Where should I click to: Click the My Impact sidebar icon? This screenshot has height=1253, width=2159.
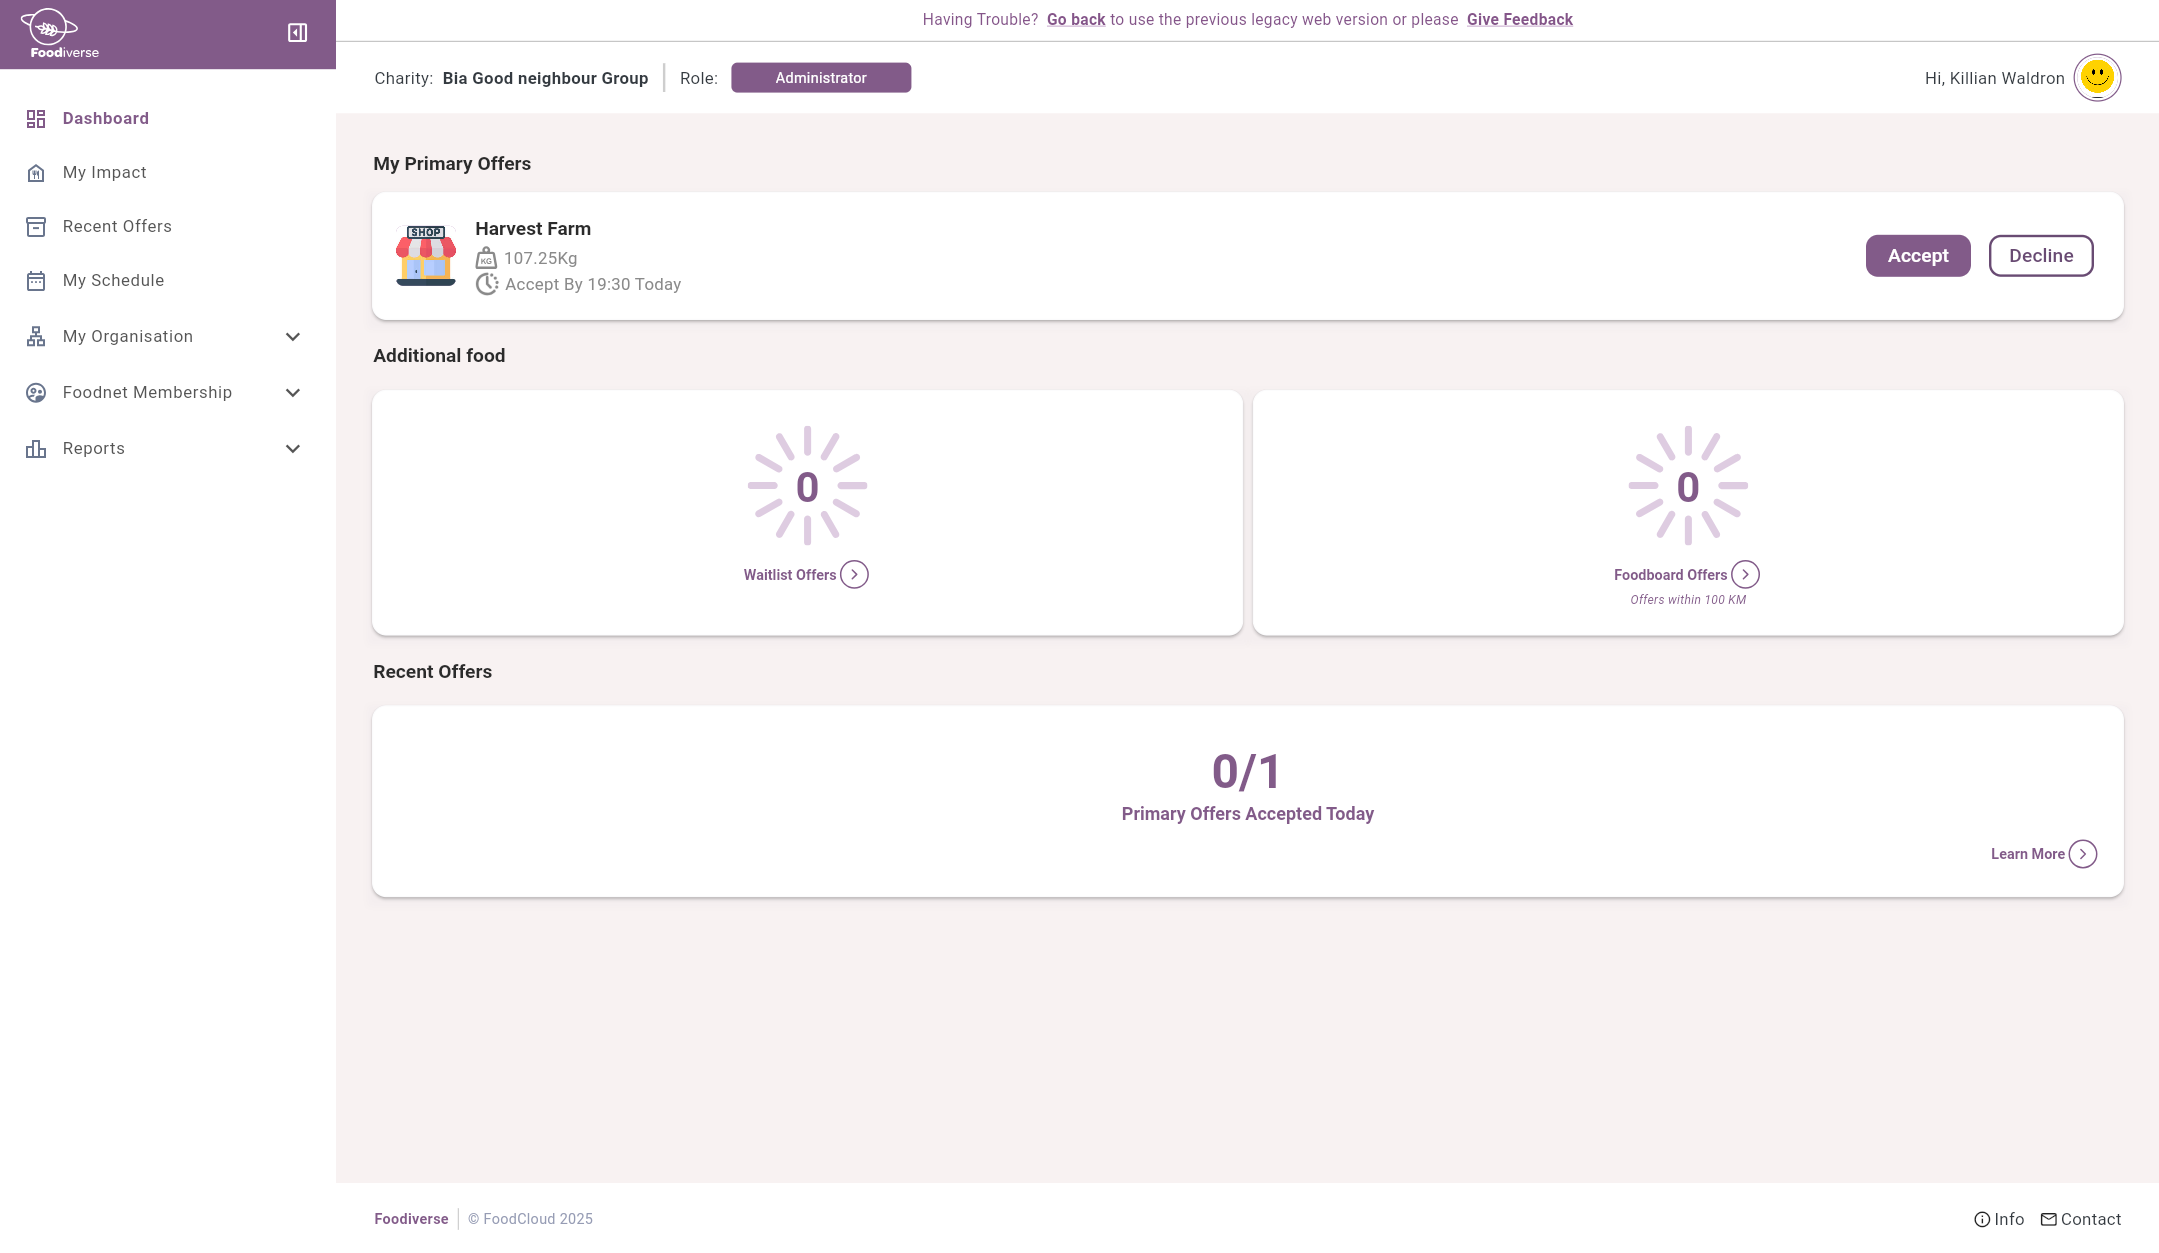point(36,173)
